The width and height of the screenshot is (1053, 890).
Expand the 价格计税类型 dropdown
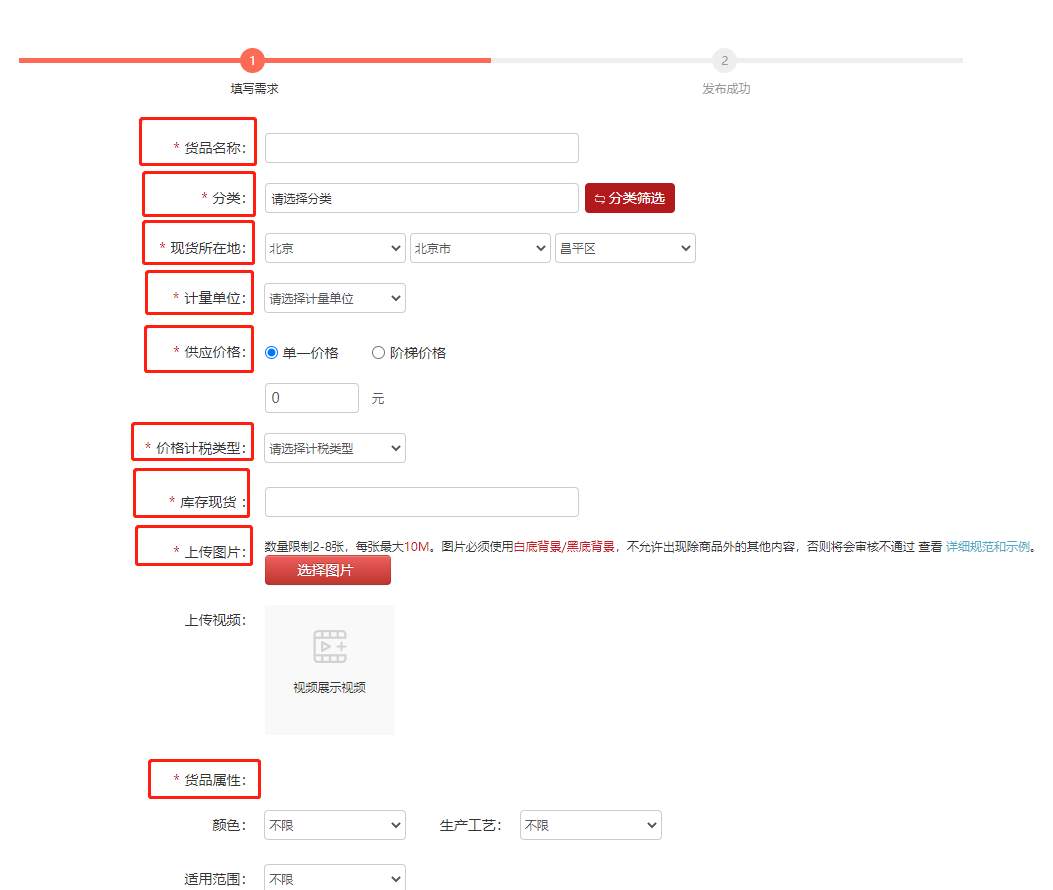coord(335,448)
